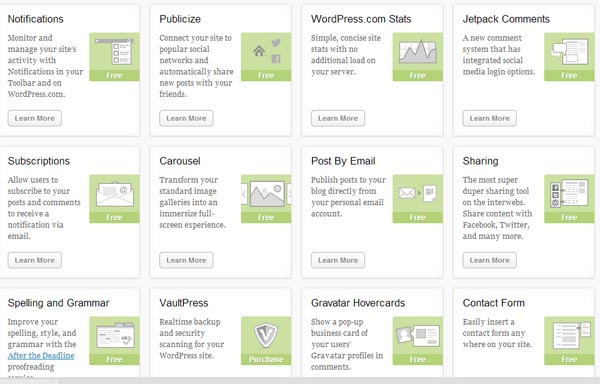Click the Free label on WordPress.com Stats
Image resolution: width=600 pixels, height=384 pixels.
tap(417, 75)
